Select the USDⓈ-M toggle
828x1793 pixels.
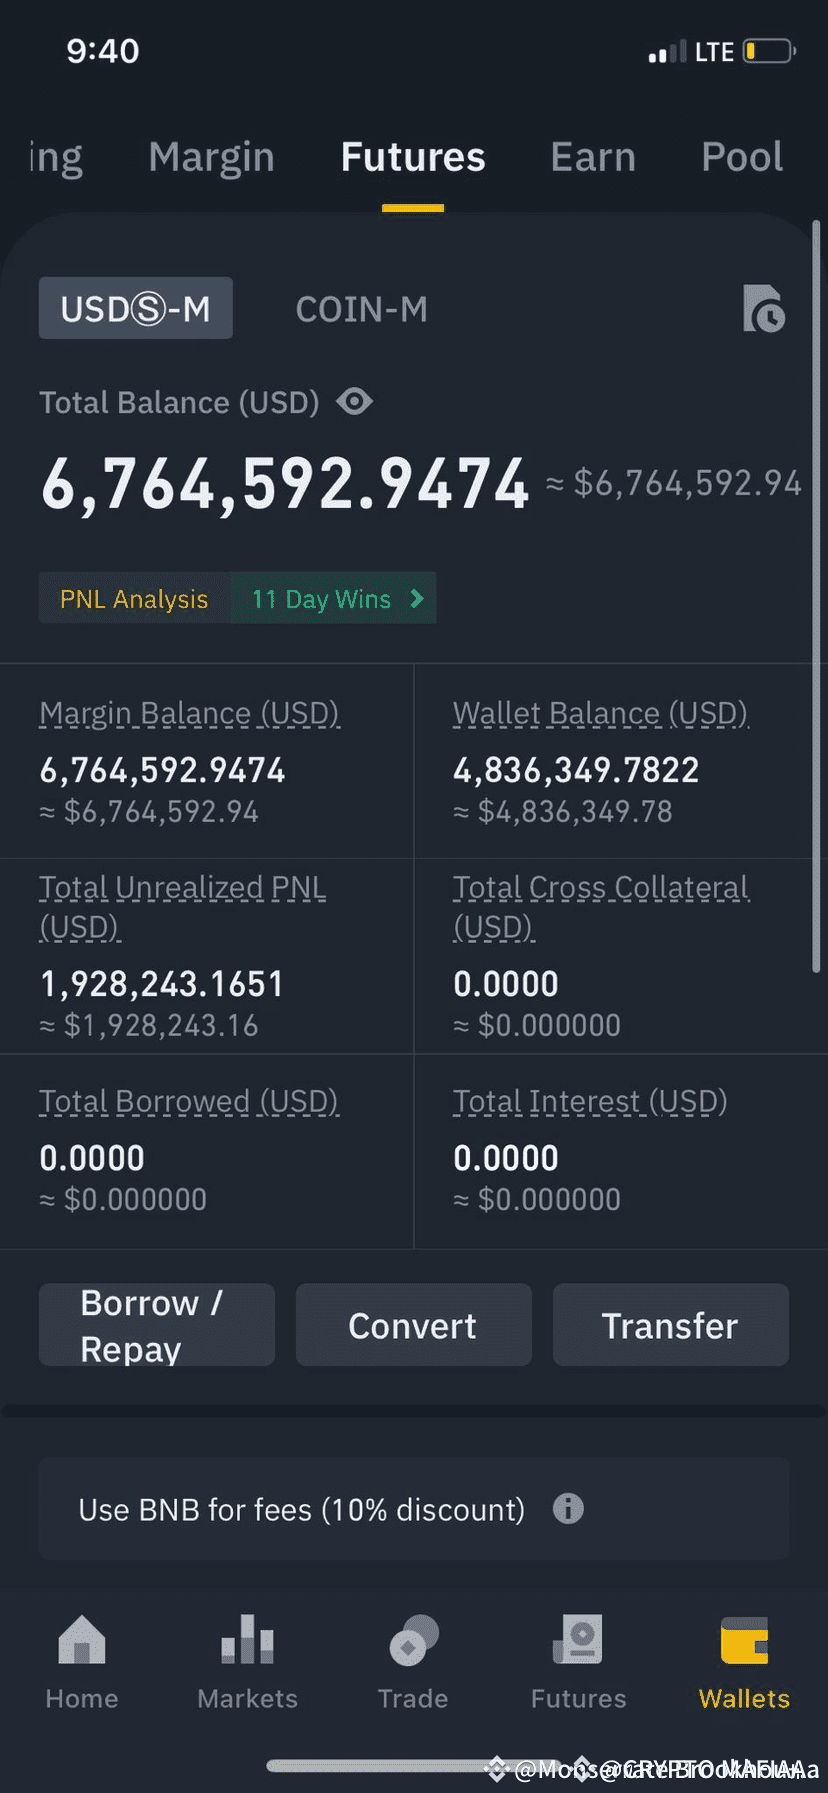pos(136,308)
